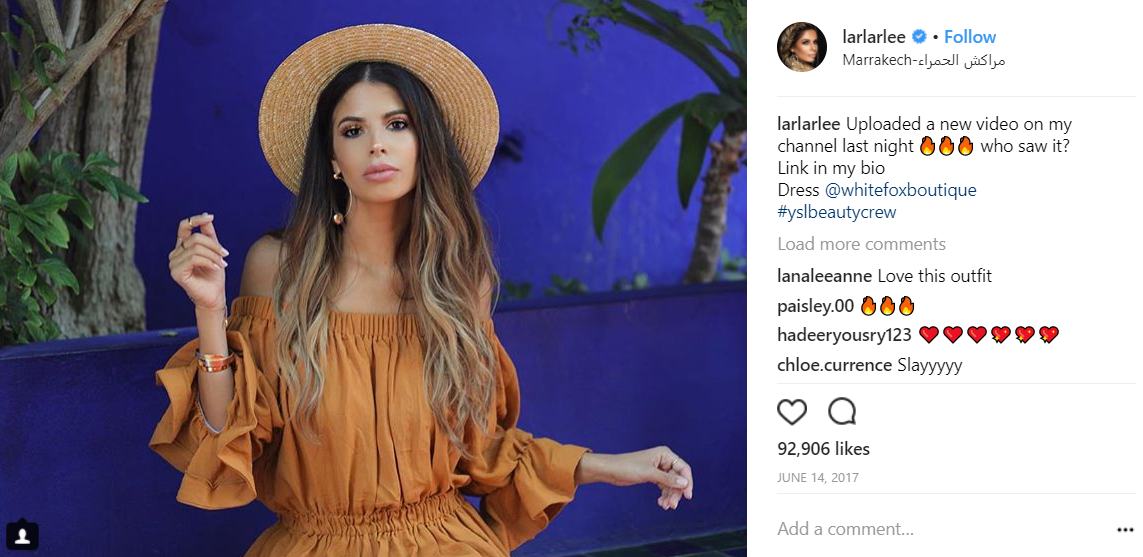This screenshot has width=1143, height=557.
Task: Open commenter lanaleeanne's profile
Action: tap(824, 276)
